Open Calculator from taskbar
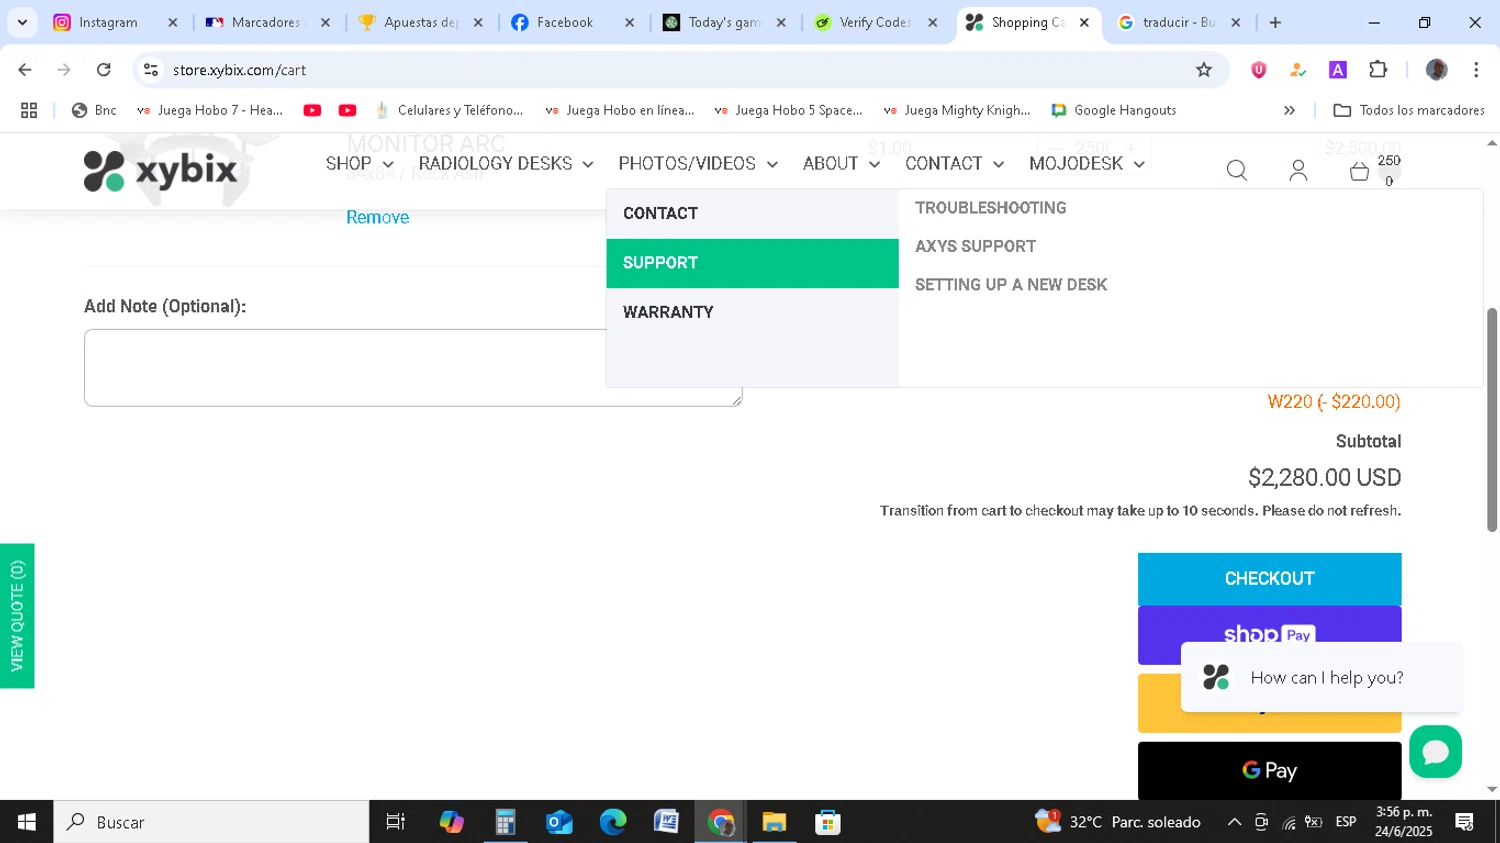This screenshot has height=843, width=1500. (505, 822)
